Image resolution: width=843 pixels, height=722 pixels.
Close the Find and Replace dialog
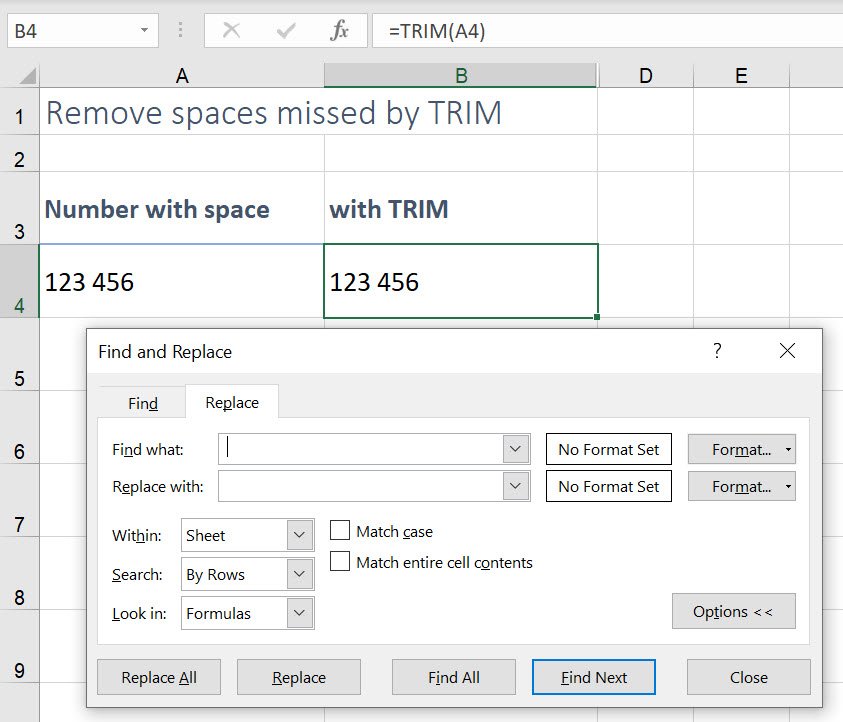787,351
